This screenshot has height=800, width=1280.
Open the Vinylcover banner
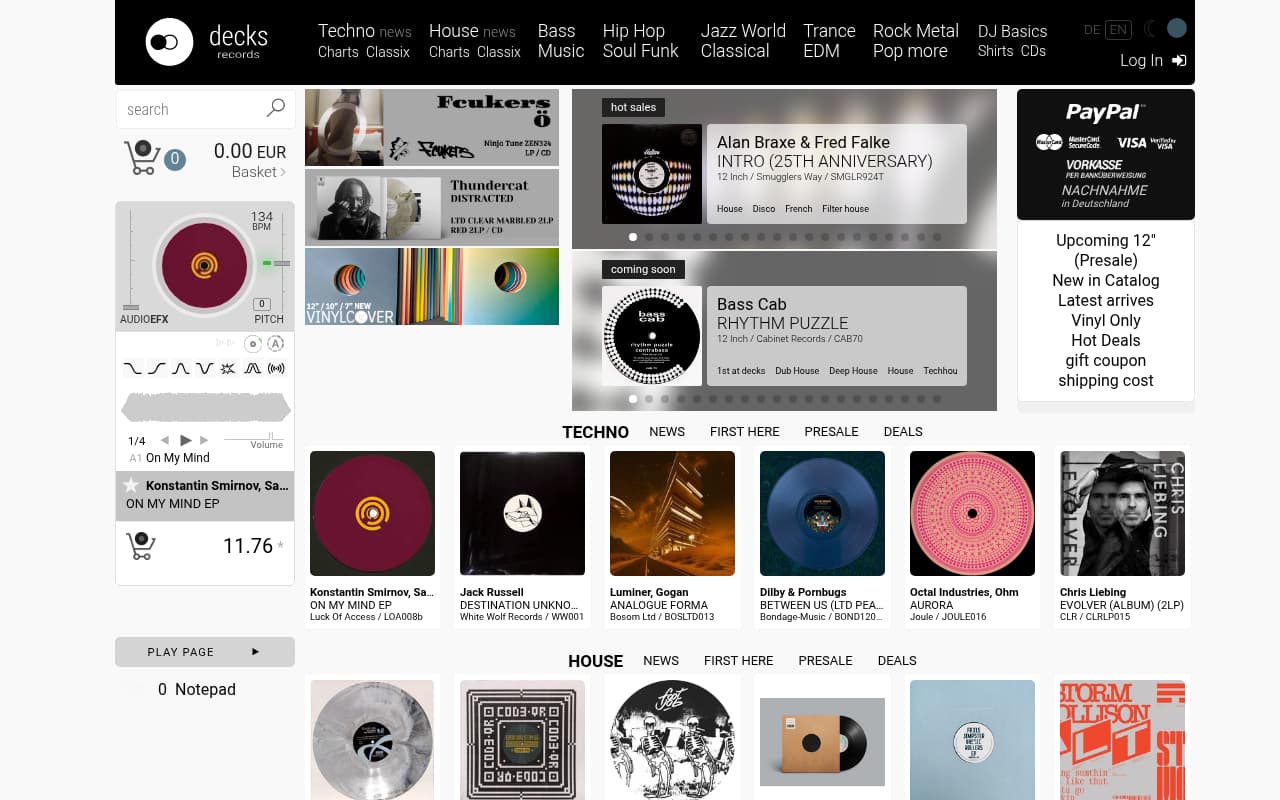(432, 286)
